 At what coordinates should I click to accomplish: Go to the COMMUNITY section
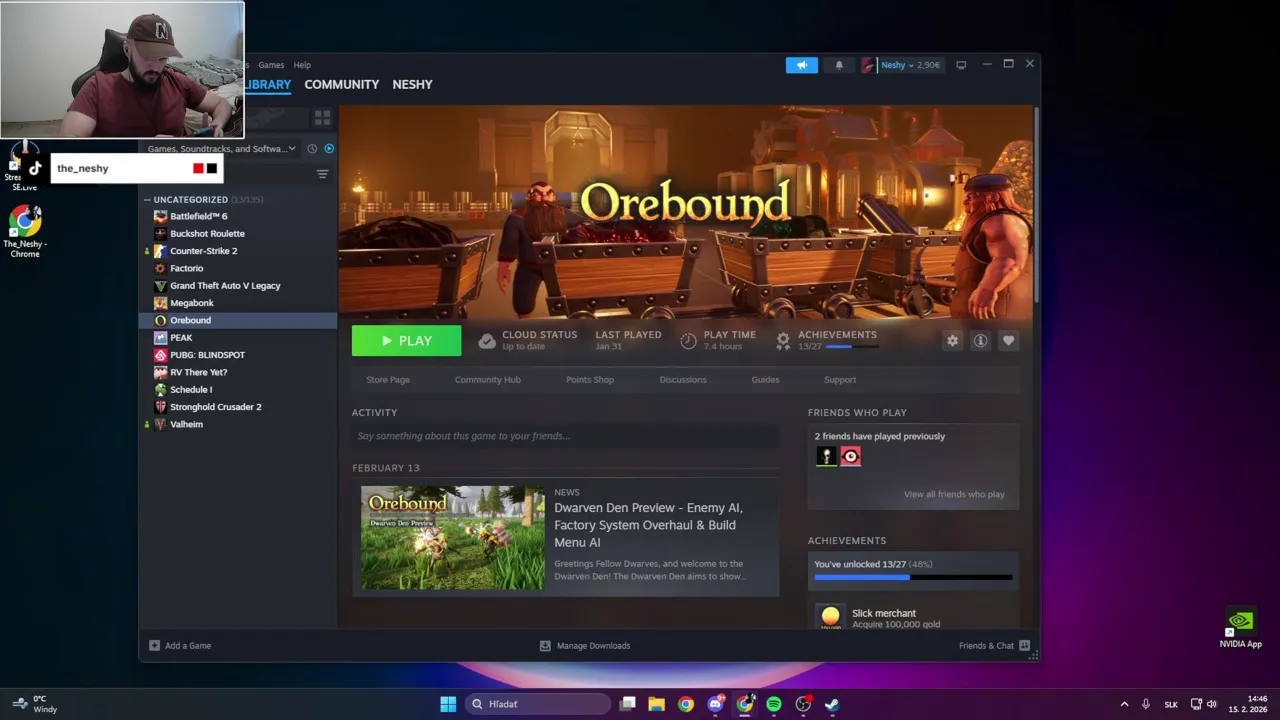[342, 85]
